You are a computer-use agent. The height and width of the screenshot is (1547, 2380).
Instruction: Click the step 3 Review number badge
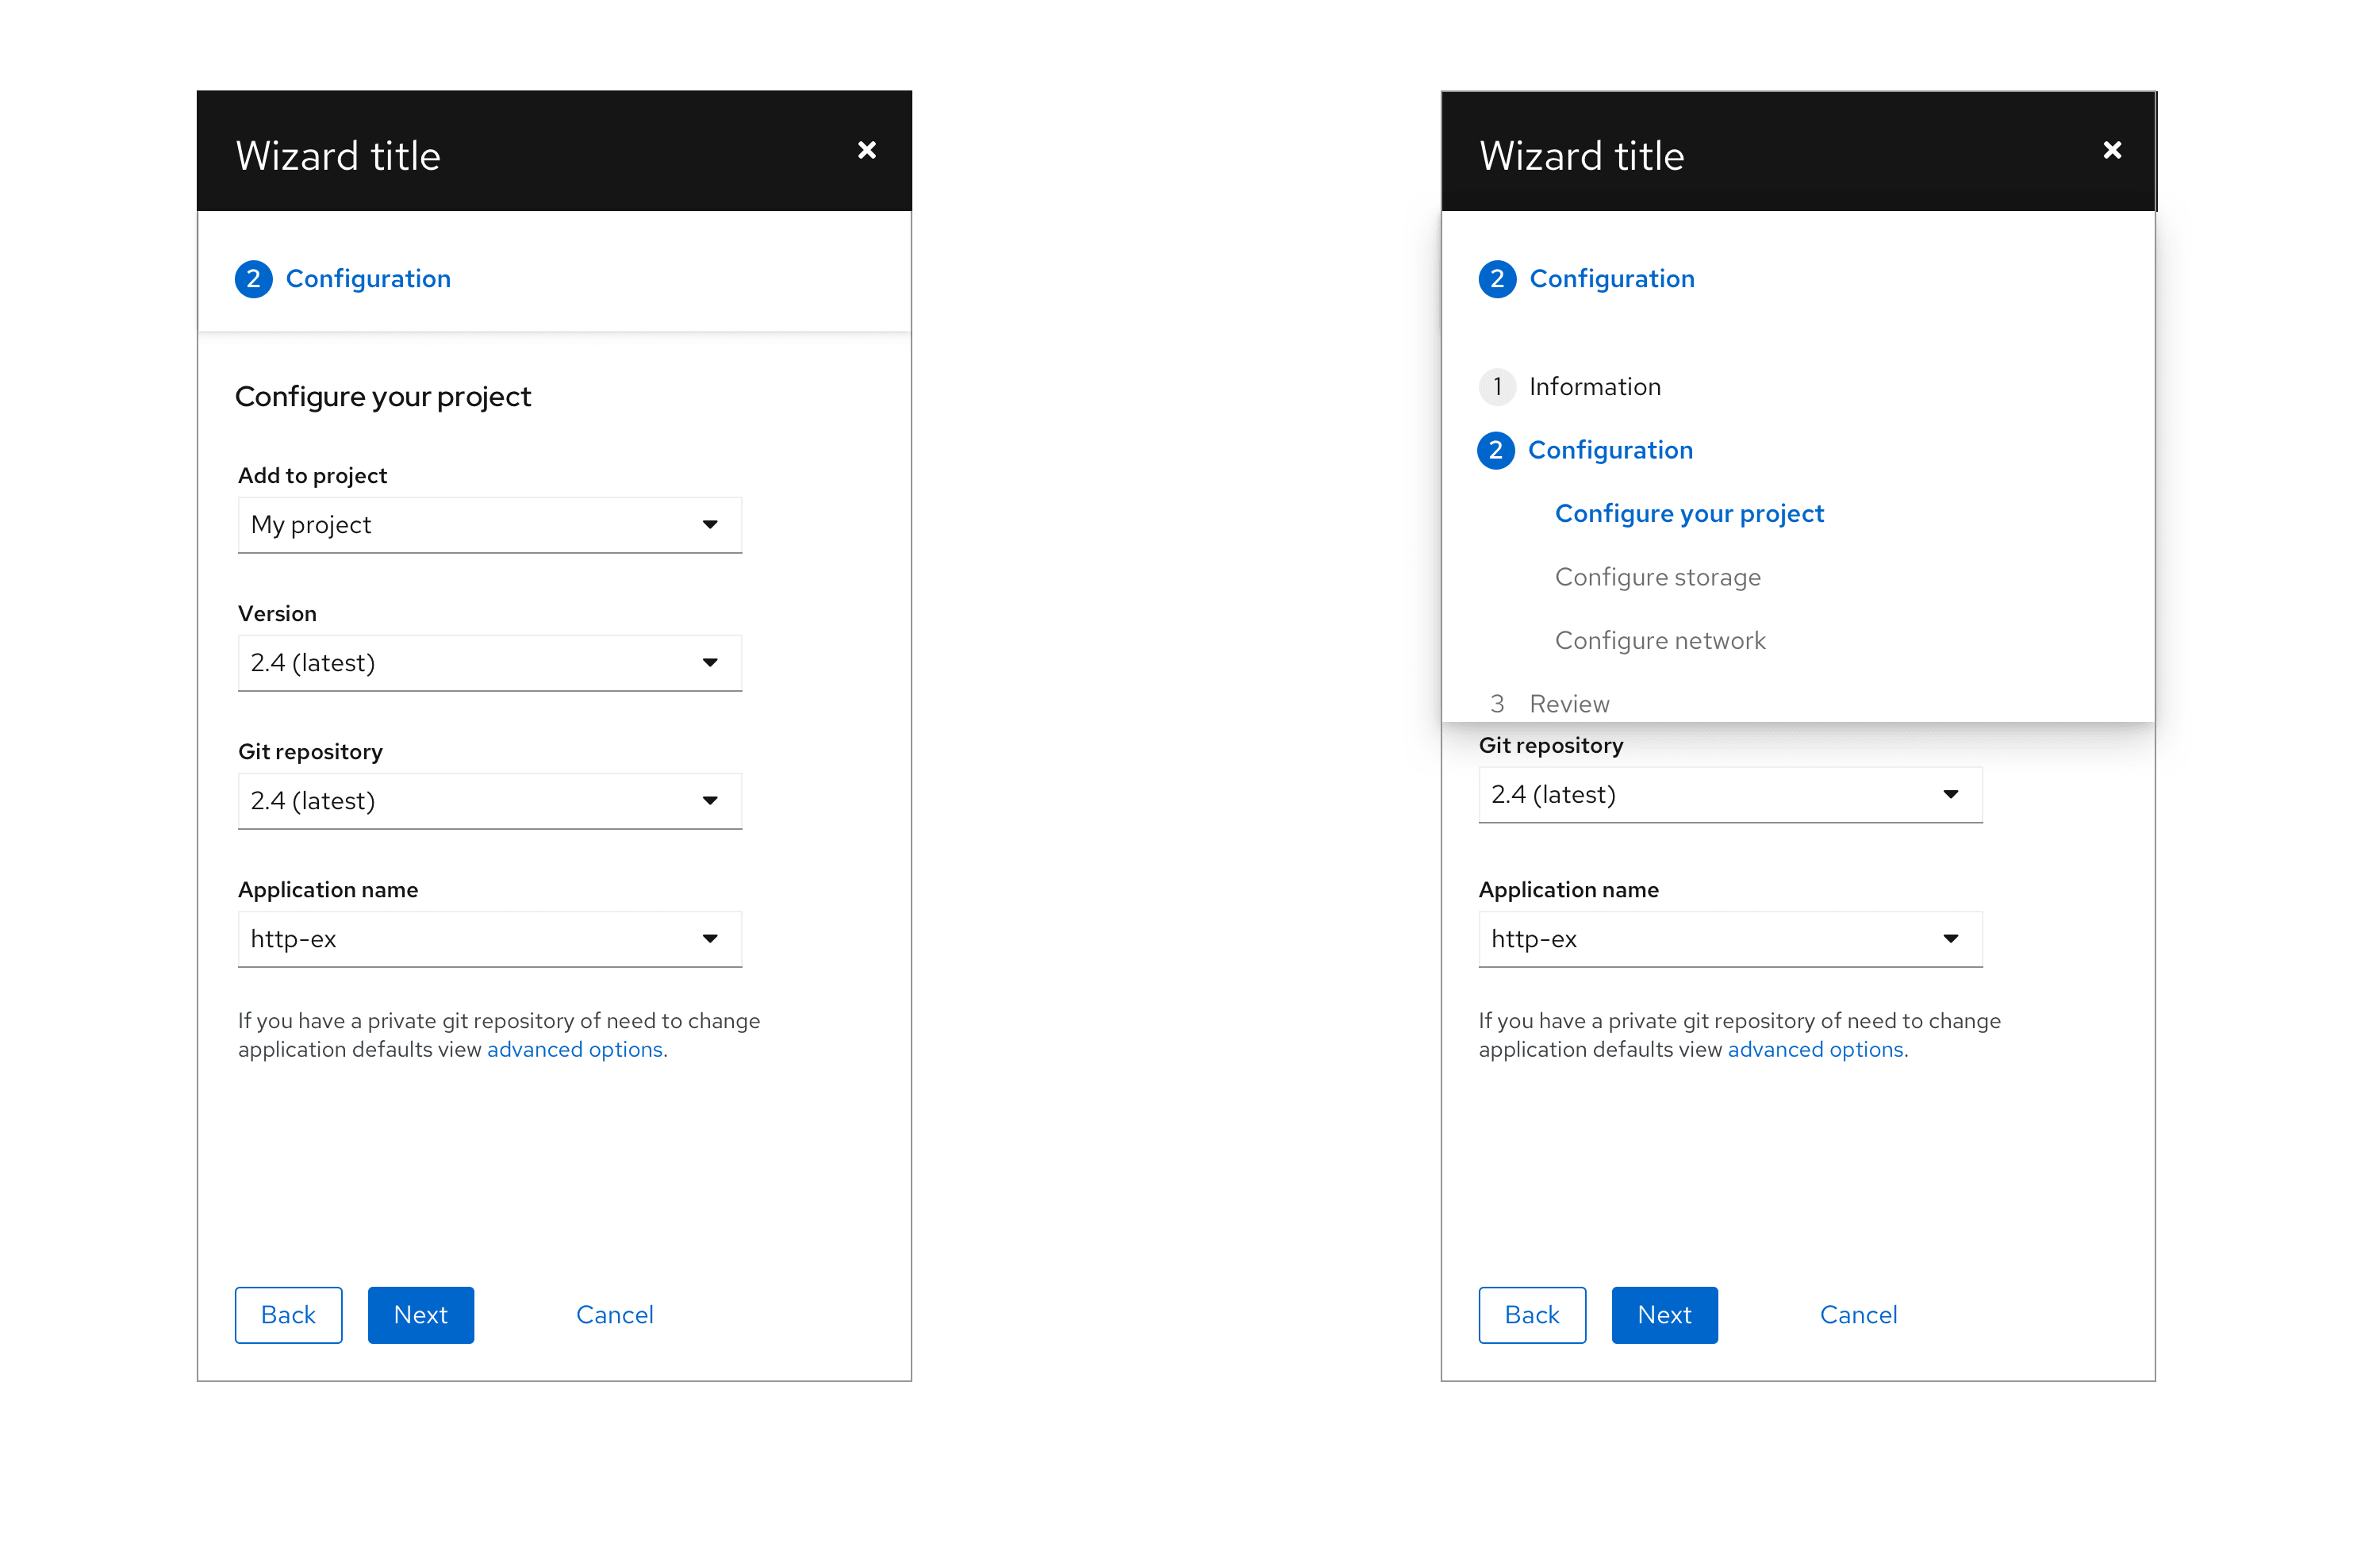click(x=1496, y=704)
